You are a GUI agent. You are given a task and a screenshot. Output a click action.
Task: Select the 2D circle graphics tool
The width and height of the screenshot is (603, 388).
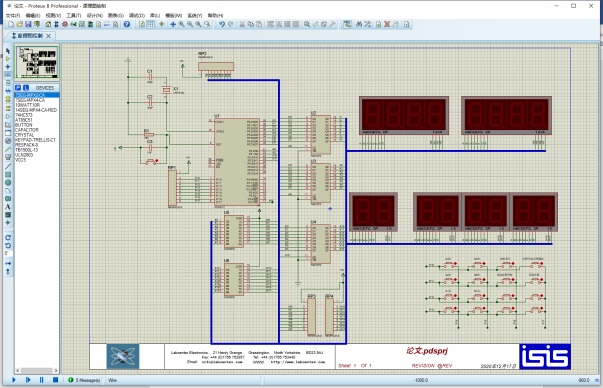point(8,183)
